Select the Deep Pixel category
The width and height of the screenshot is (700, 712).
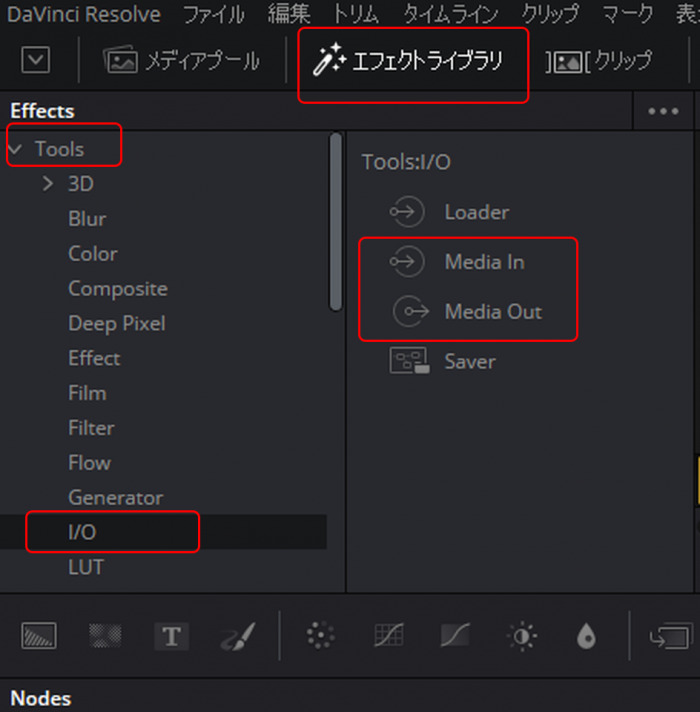coord(117,324)
